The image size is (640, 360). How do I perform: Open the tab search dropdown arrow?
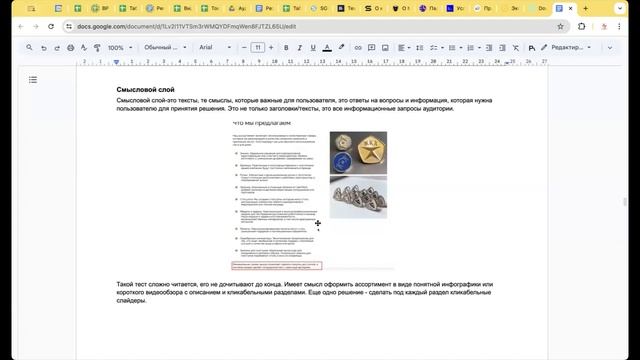pos(620,8)
